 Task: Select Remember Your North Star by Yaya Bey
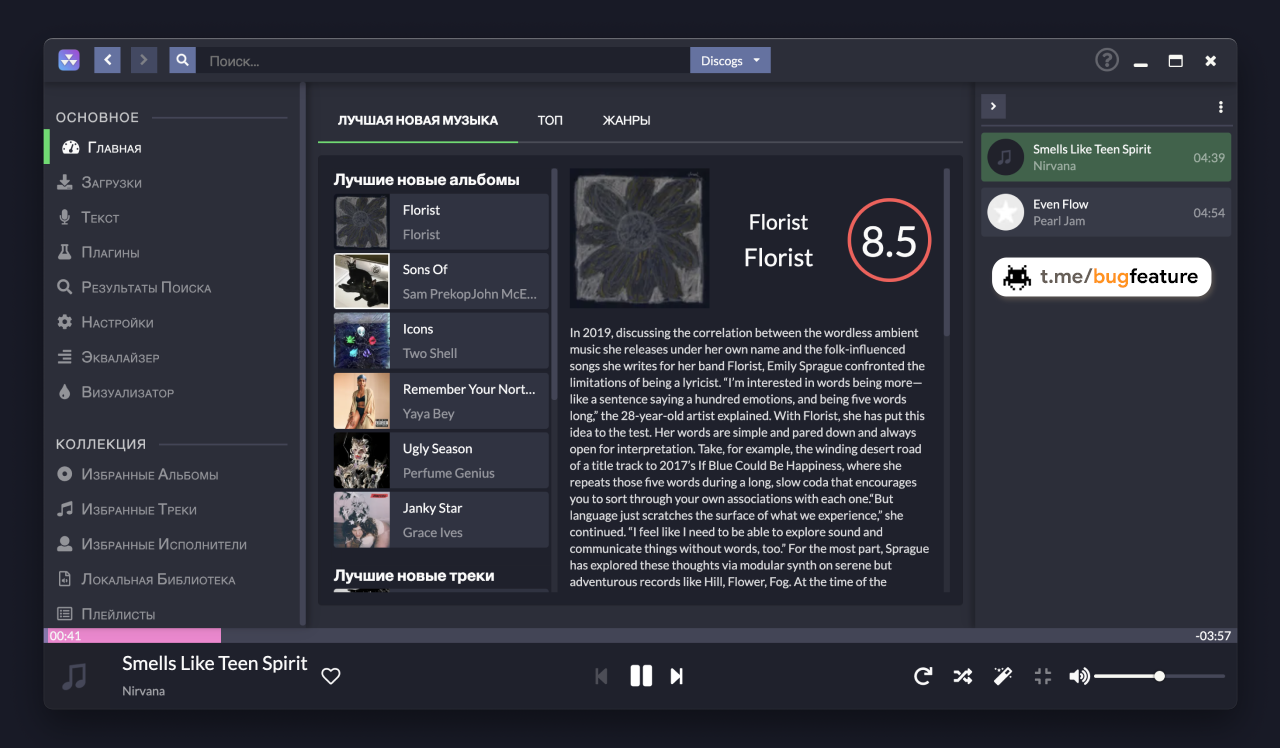441,401
